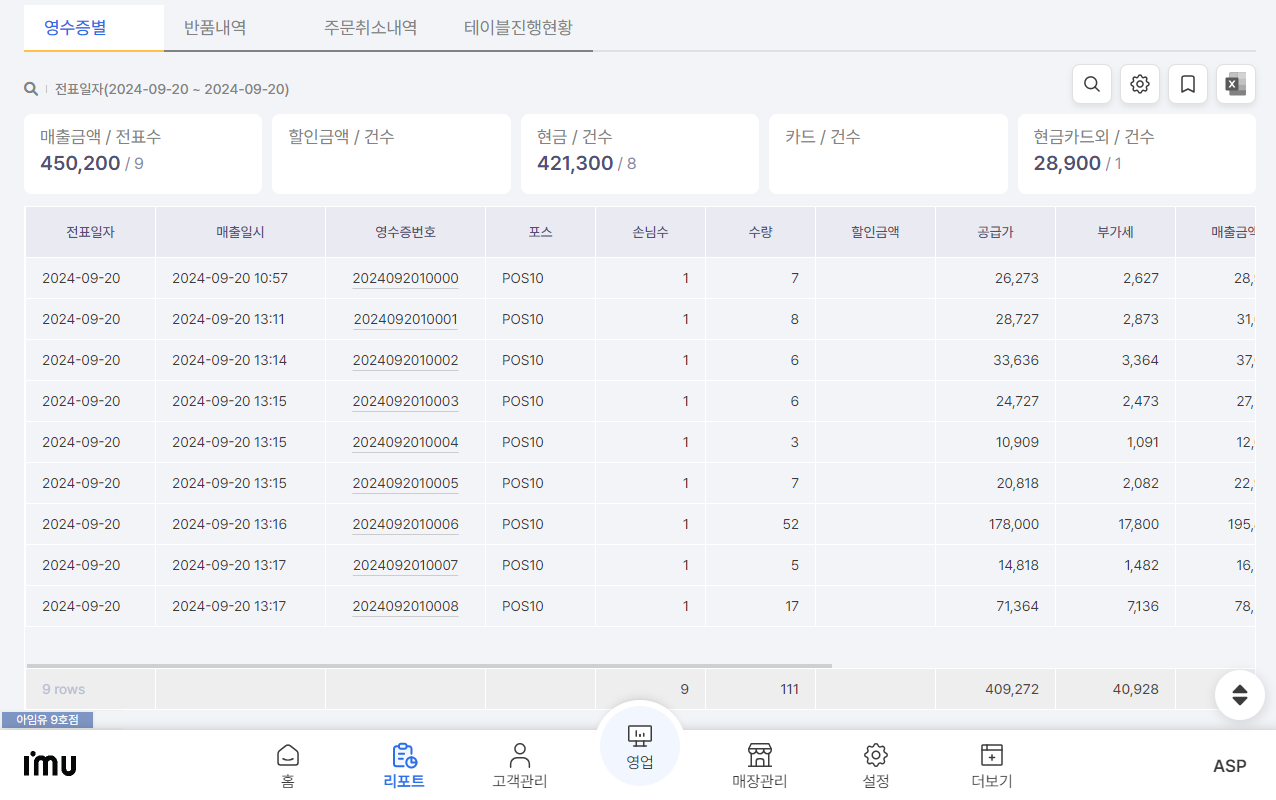1276x800 pixels.
Task: Click the VAT cell showing 1,091
Action: pyautogui.click(x=1116, y=442)
